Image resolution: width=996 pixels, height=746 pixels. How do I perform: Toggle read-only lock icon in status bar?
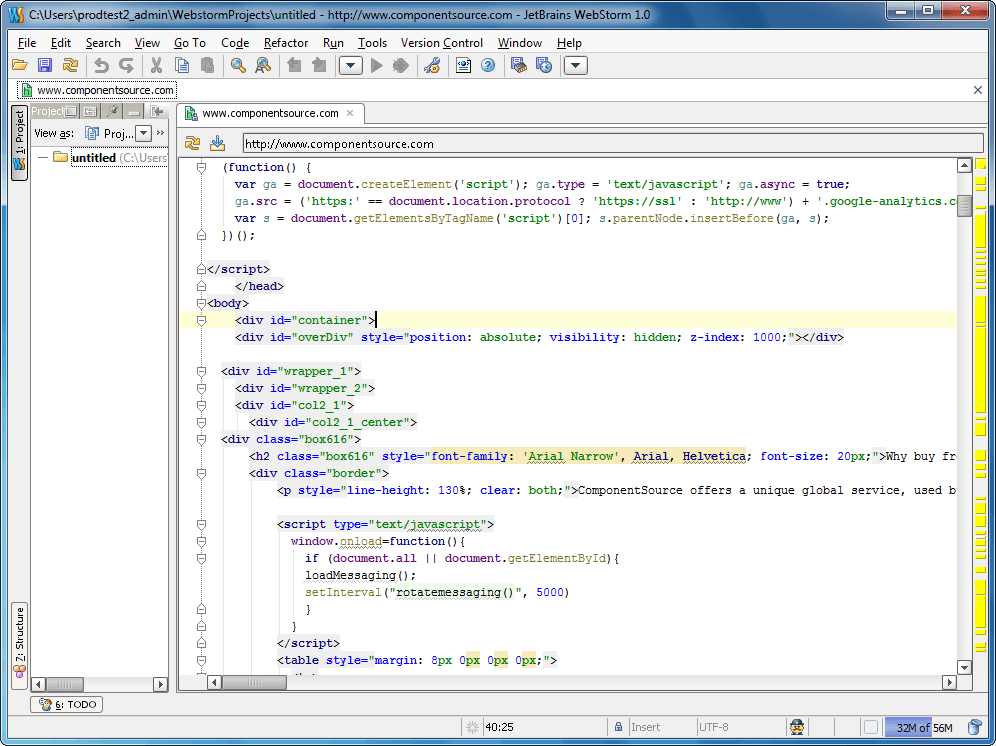pyautogui.click(x=618, y=727)
